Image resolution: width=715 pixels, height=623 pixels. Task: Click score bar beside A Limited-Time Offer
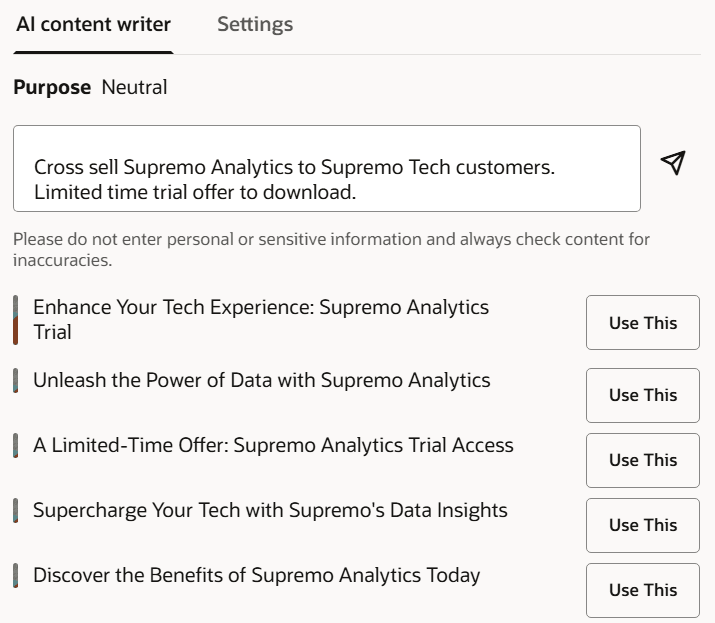[x=16, y=445]
